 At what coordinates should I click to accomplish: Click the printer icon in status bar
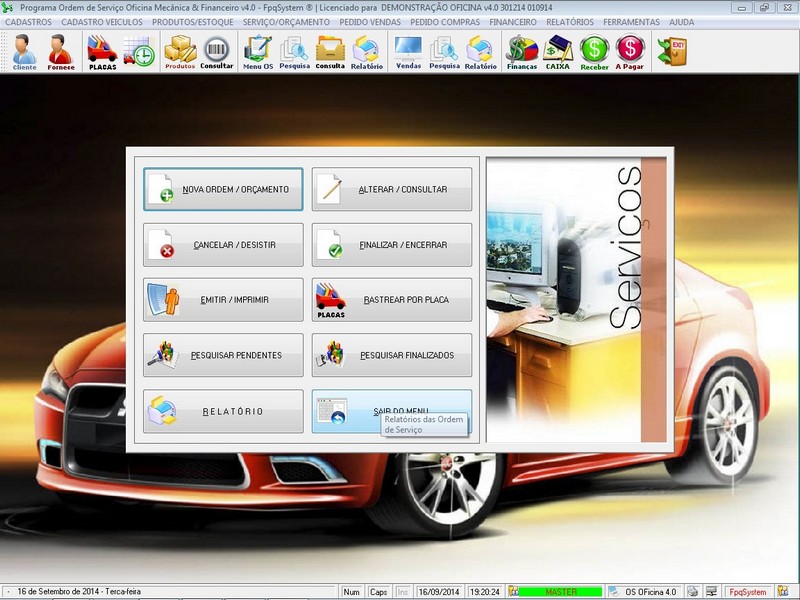coord(694,592)
